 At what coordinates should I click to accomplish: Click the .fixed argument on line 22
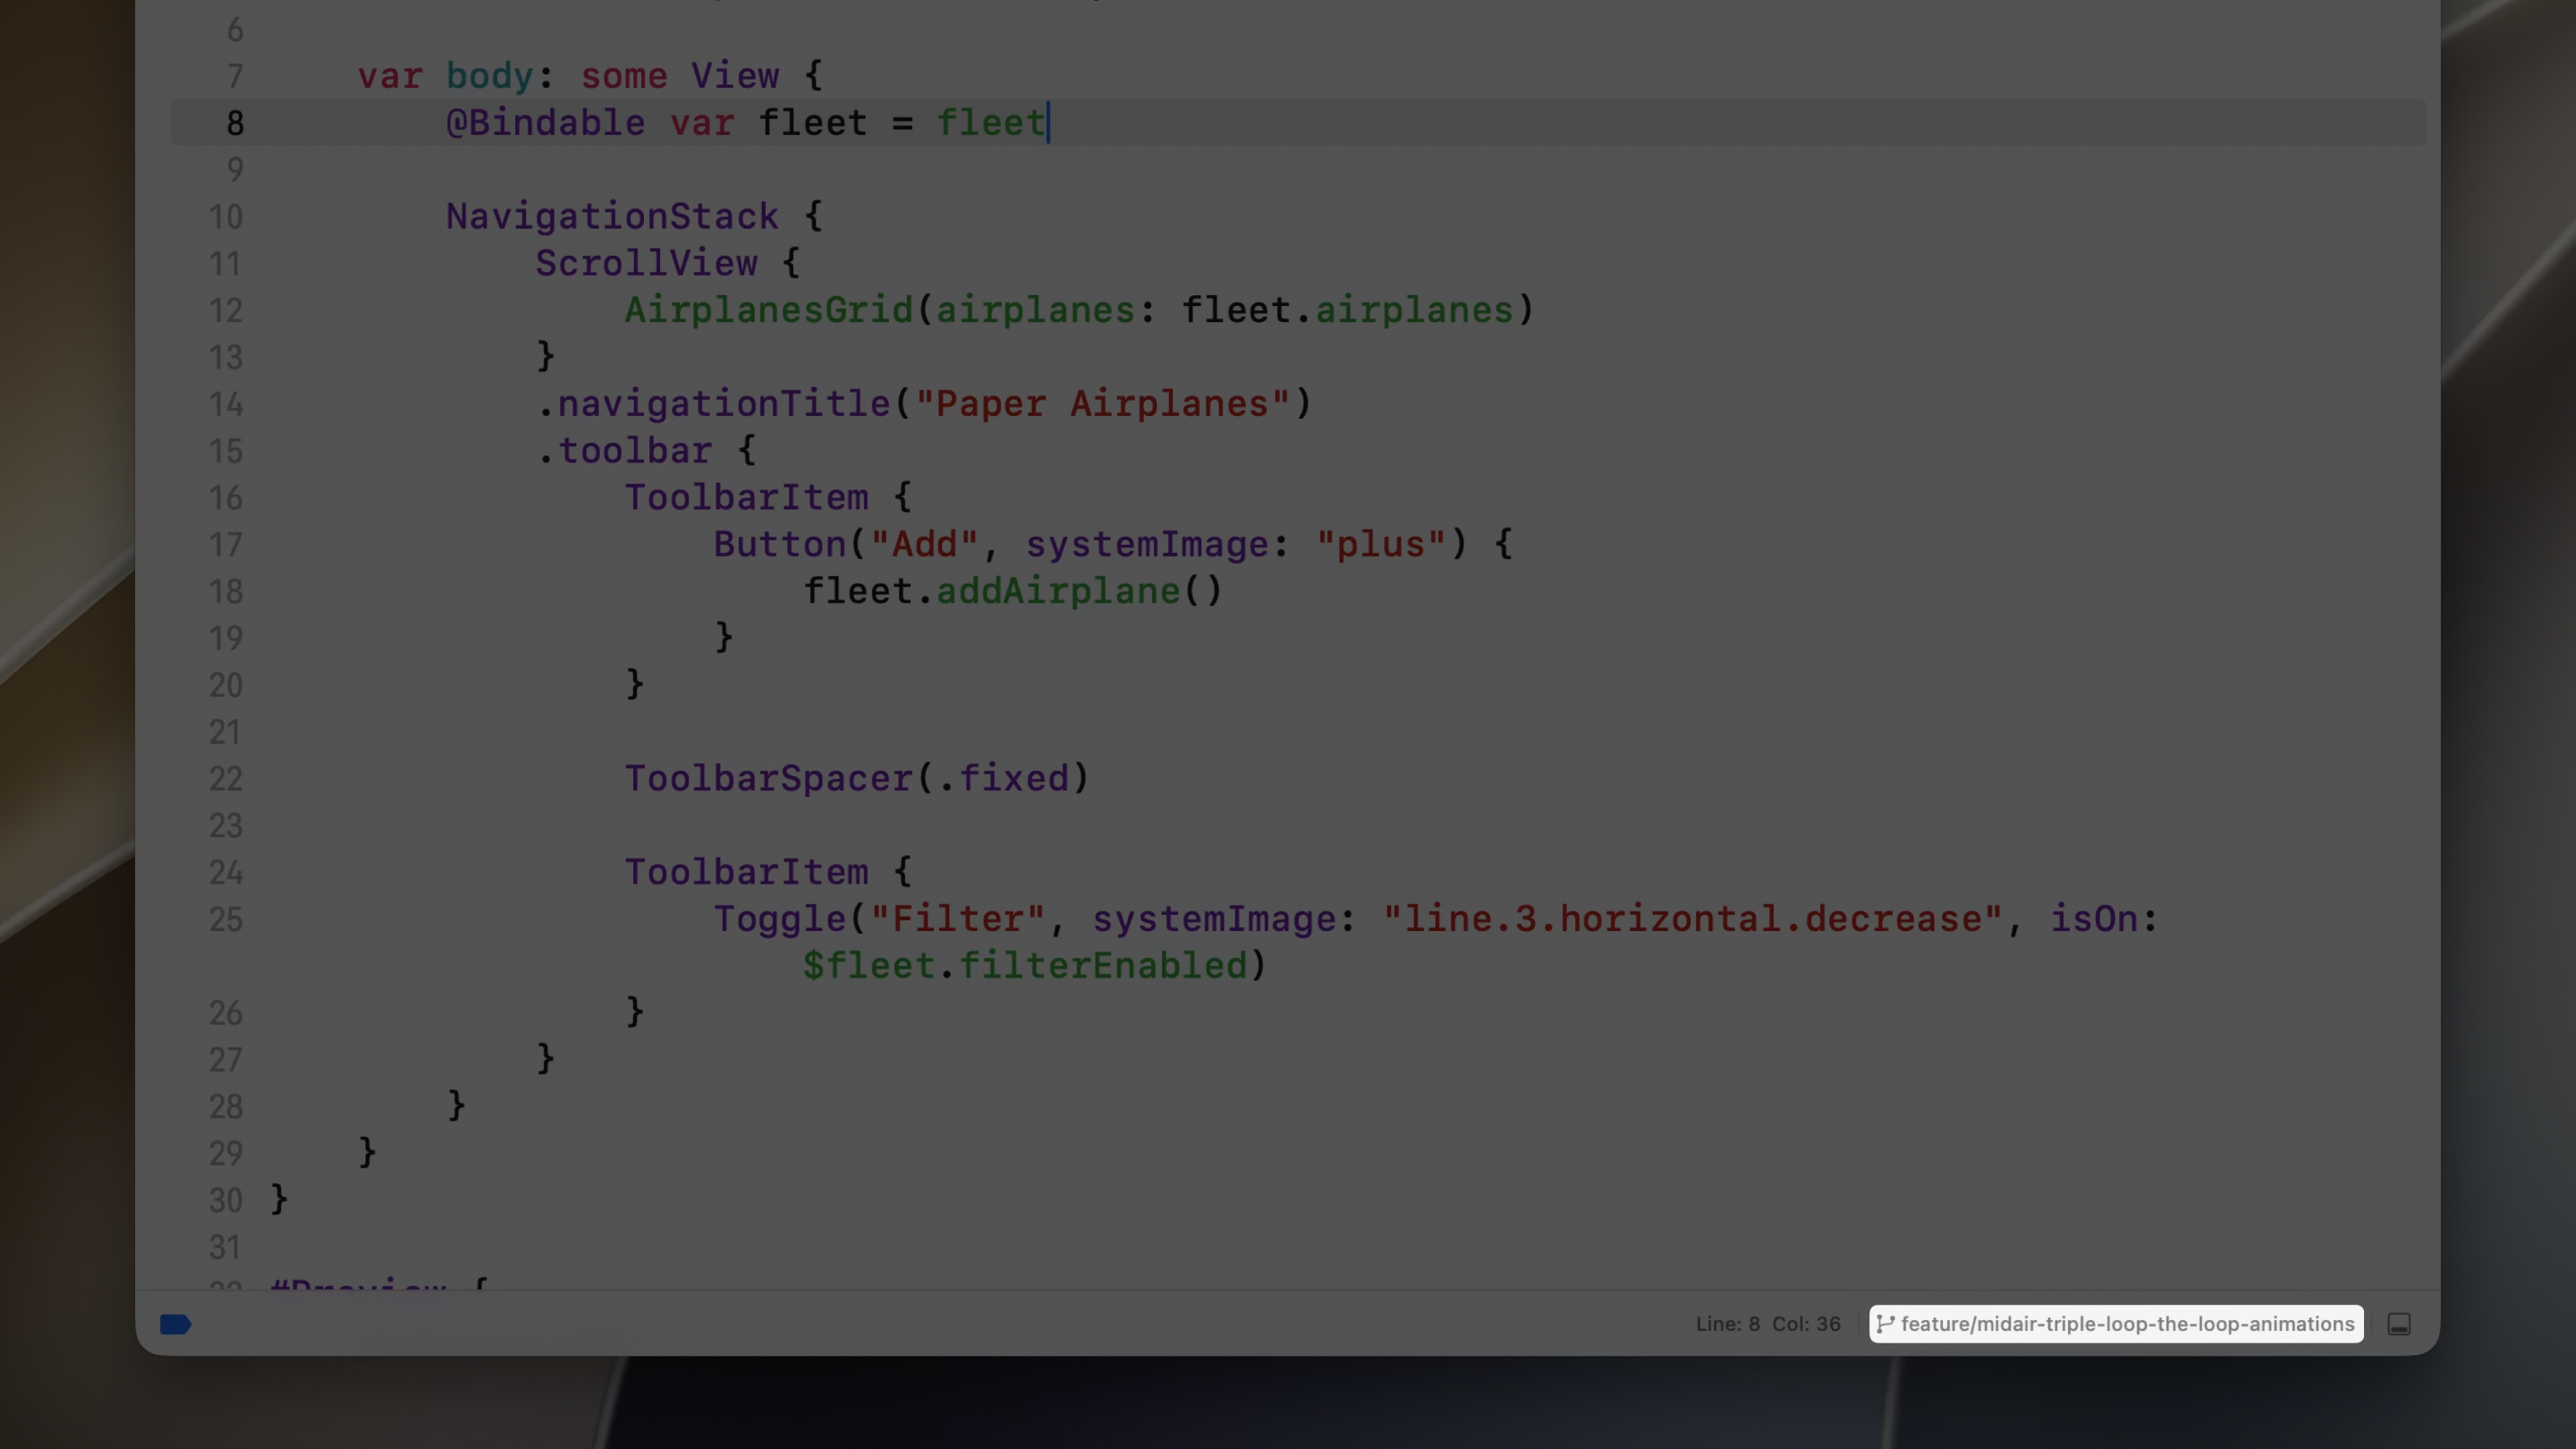1004,778
